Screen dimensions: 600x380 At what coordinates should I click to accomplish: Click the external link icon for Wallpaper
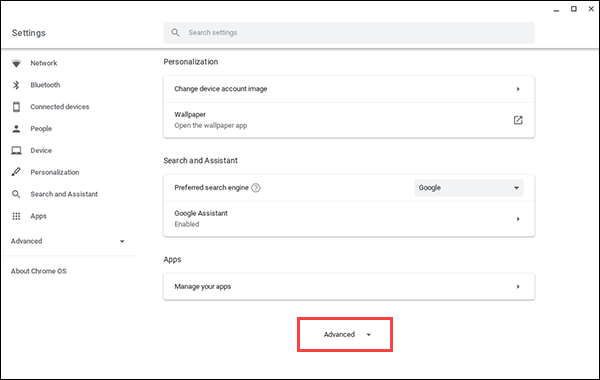coord(518,120)
